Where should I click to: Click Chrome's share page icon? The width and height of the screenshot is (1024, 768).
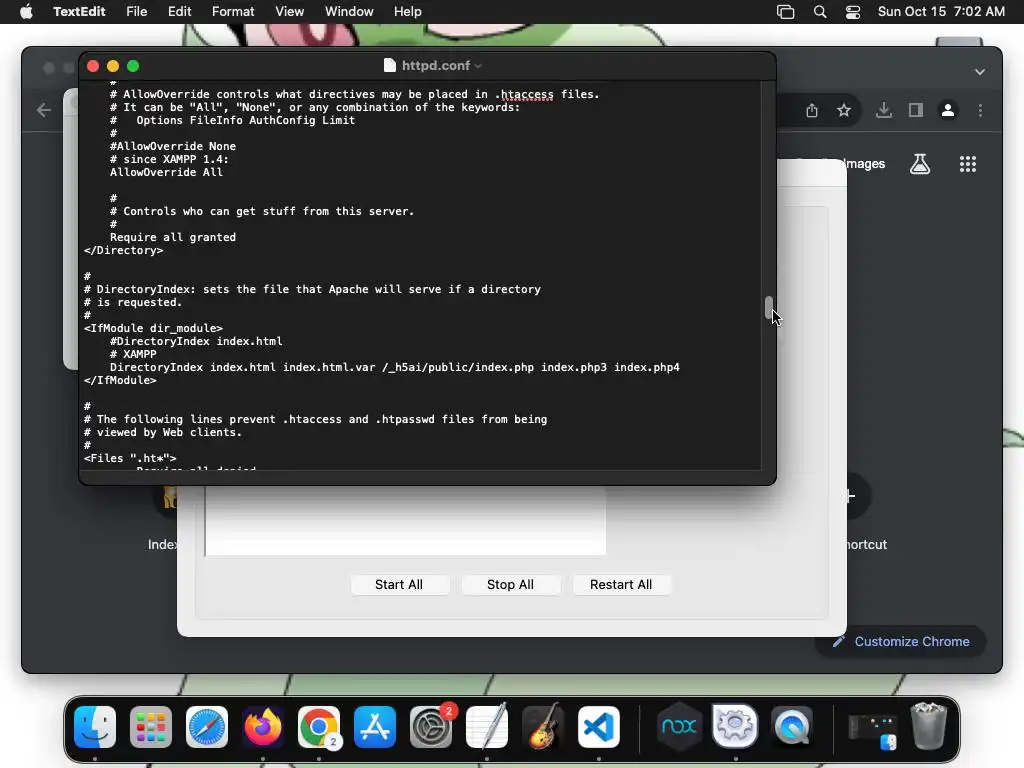click(x=812, y=110)
